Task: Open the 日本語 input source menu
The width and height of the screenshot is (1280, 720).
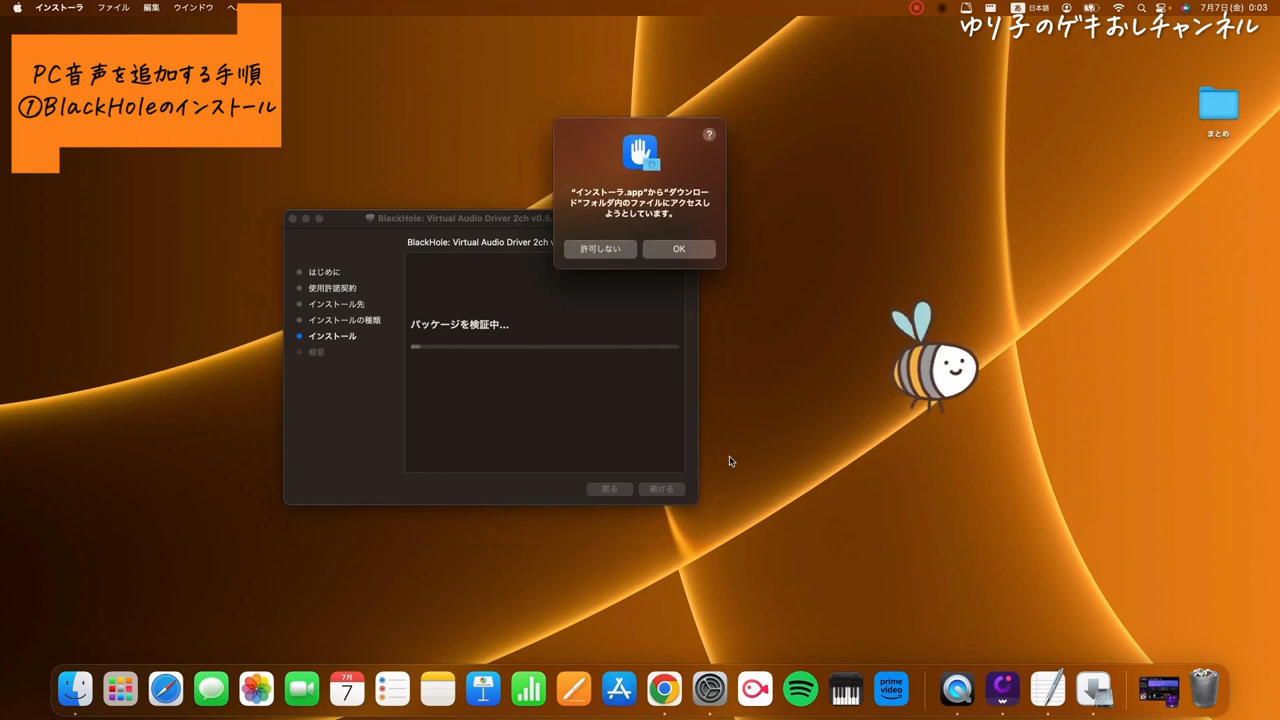Action: (x=1032, y=8)
